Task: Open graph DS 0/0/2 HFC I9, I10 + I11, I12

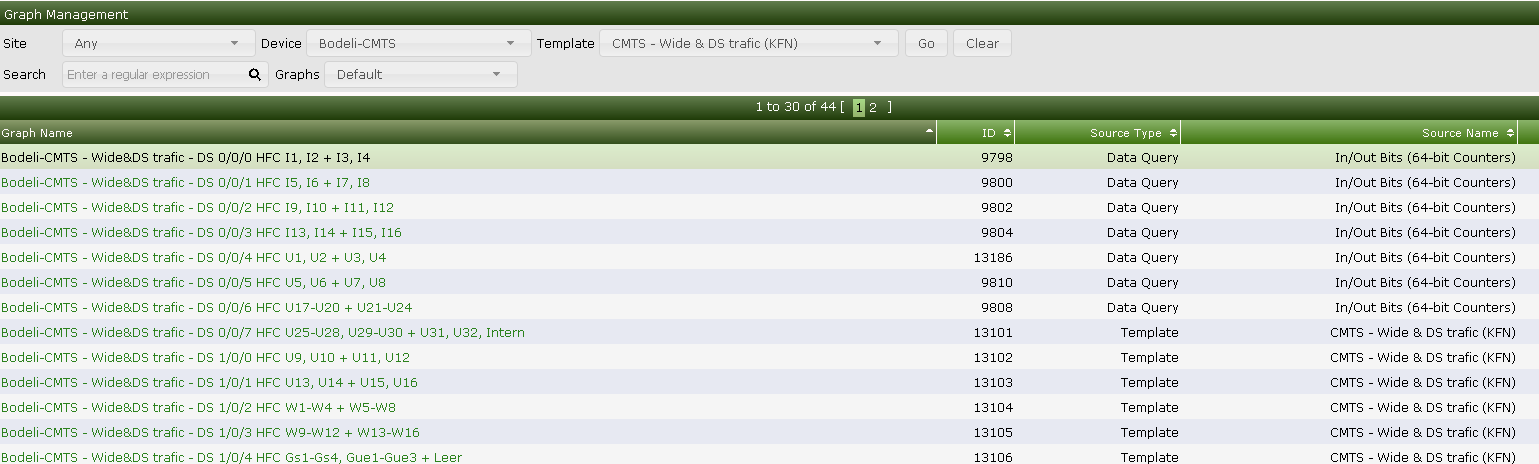Action: pyautogui.click(x=197, y=207)
